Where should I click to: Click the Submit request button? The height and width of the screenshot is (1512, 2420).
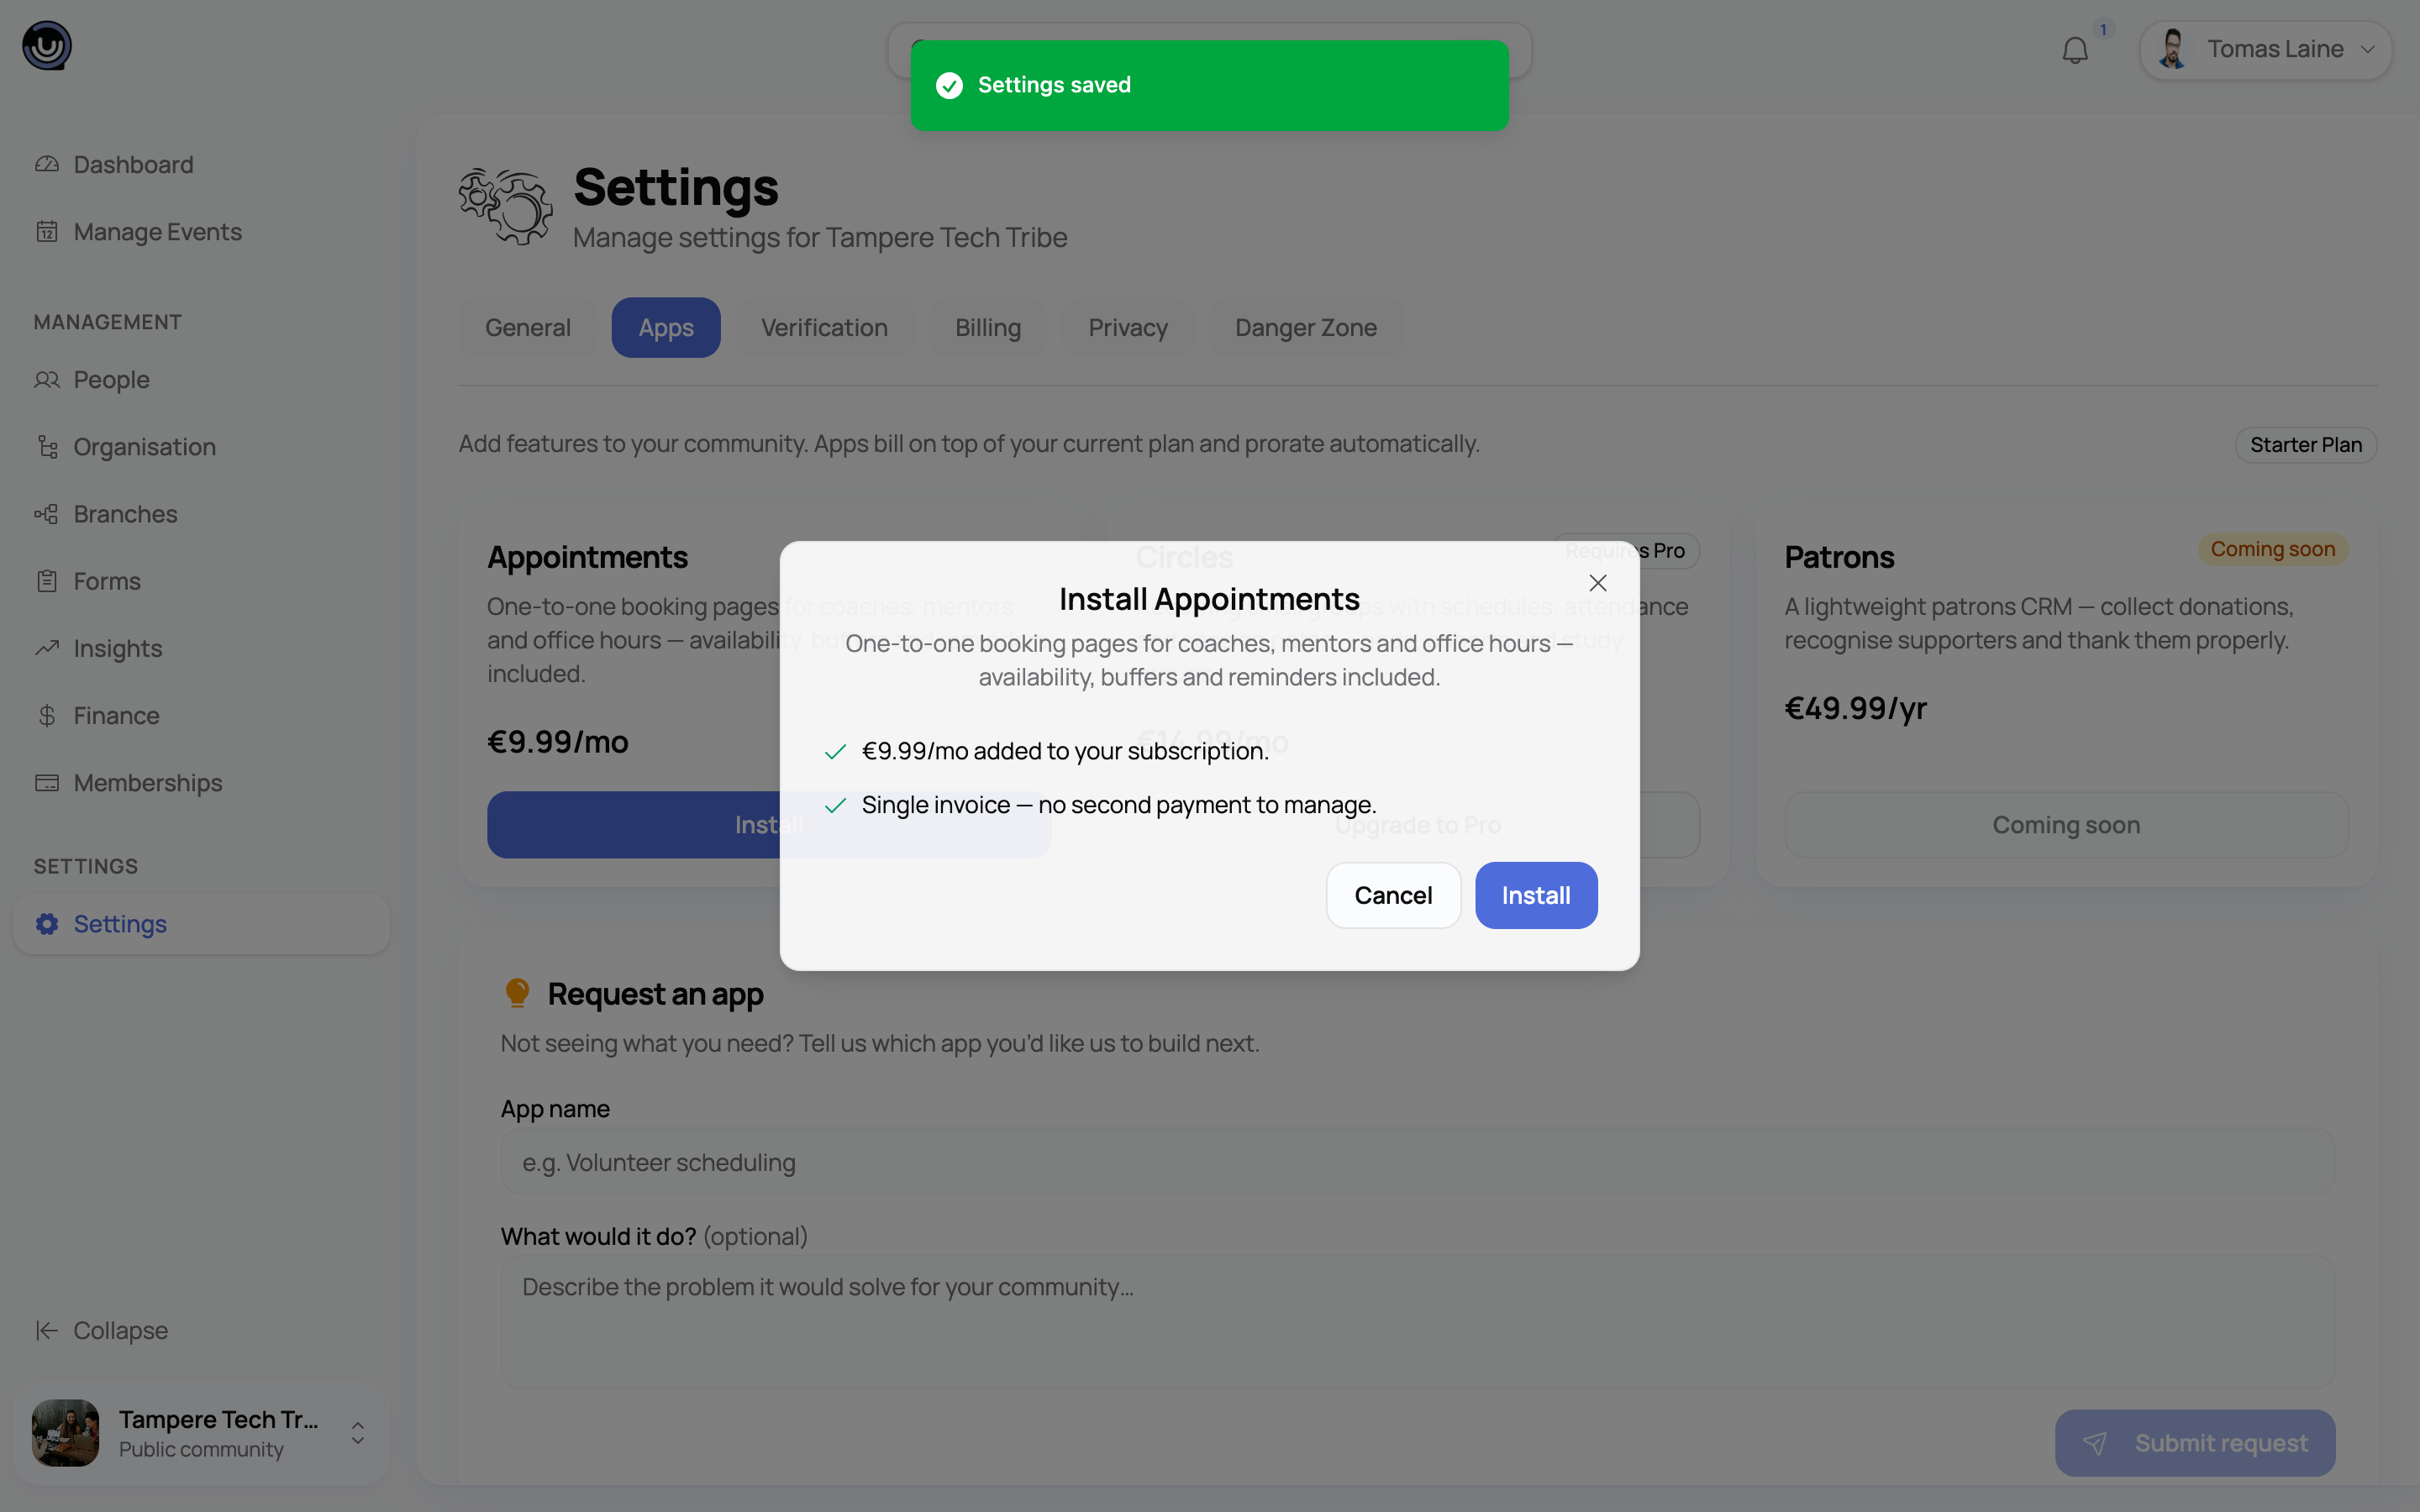(x=2195, y=1443)
